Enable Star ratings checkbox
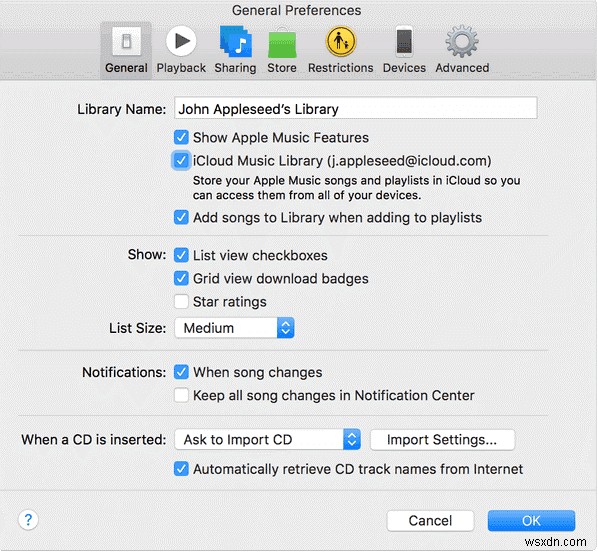The image size is (598, 552). coord(181,302)
